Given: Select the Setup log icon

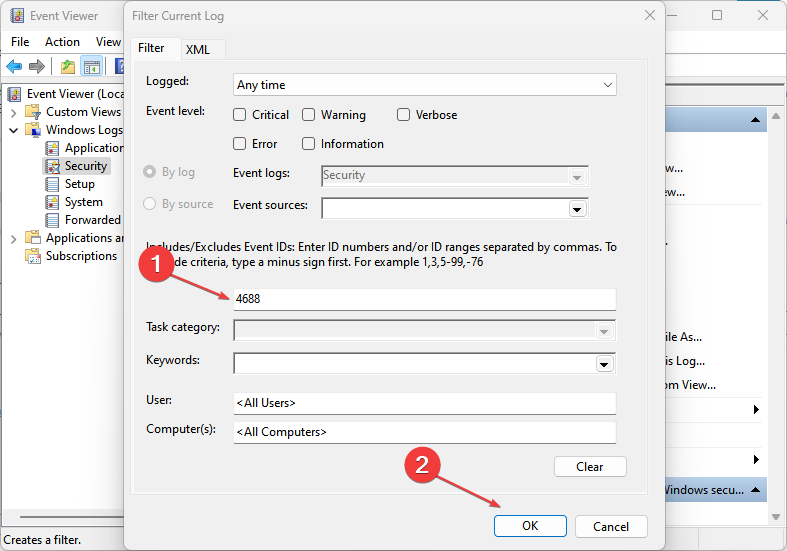Looking at the screenshot, I should 53,184.
